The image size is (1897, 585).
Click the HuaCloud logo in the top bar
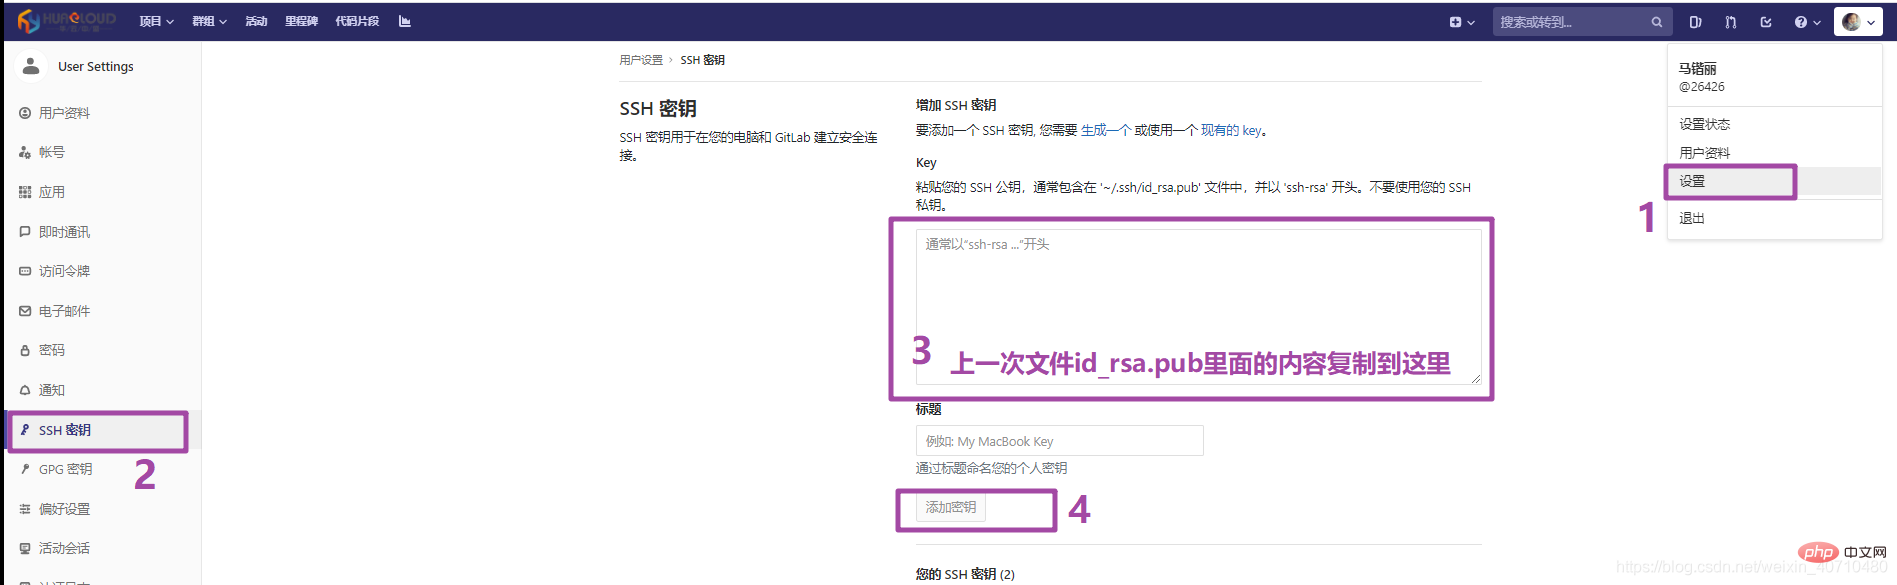(x=66, y=21)
